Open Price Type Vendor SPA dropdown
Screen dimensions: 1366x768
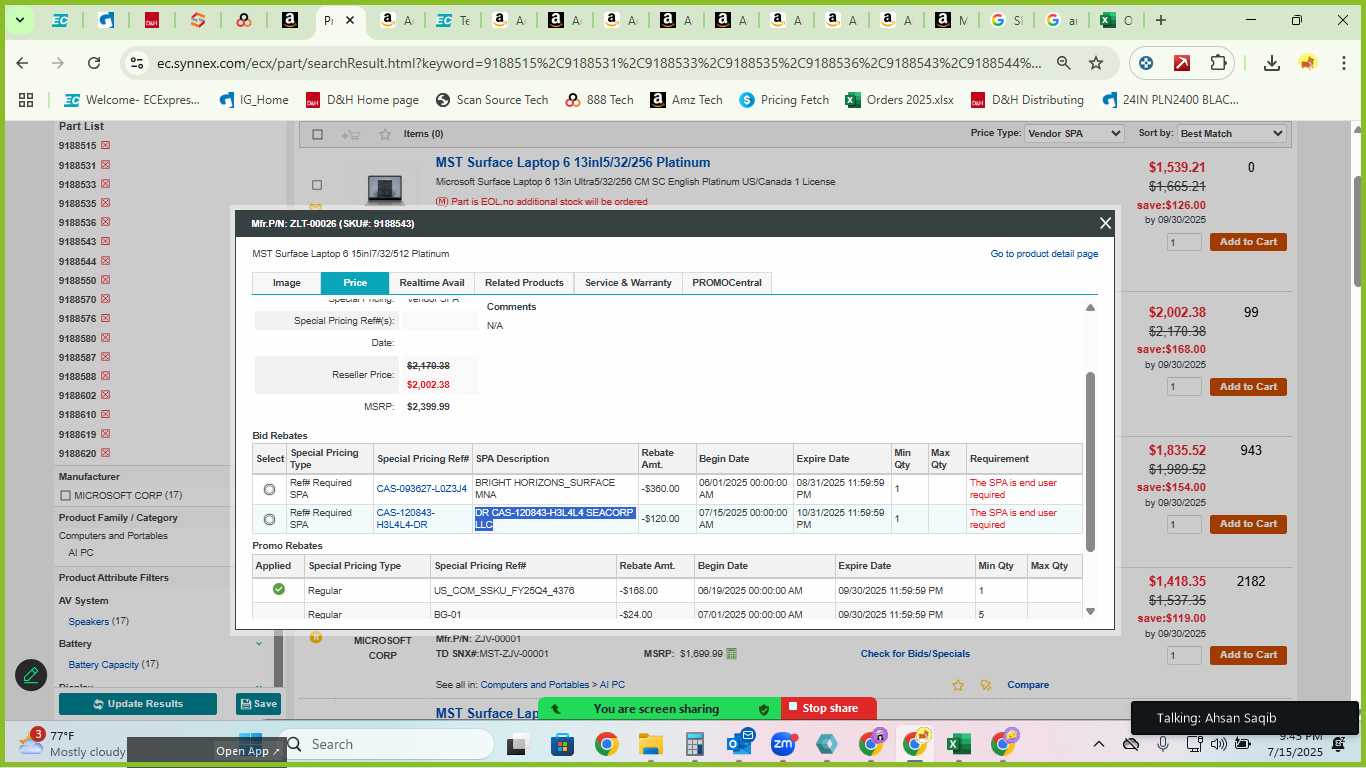(x=1075, y=133)
